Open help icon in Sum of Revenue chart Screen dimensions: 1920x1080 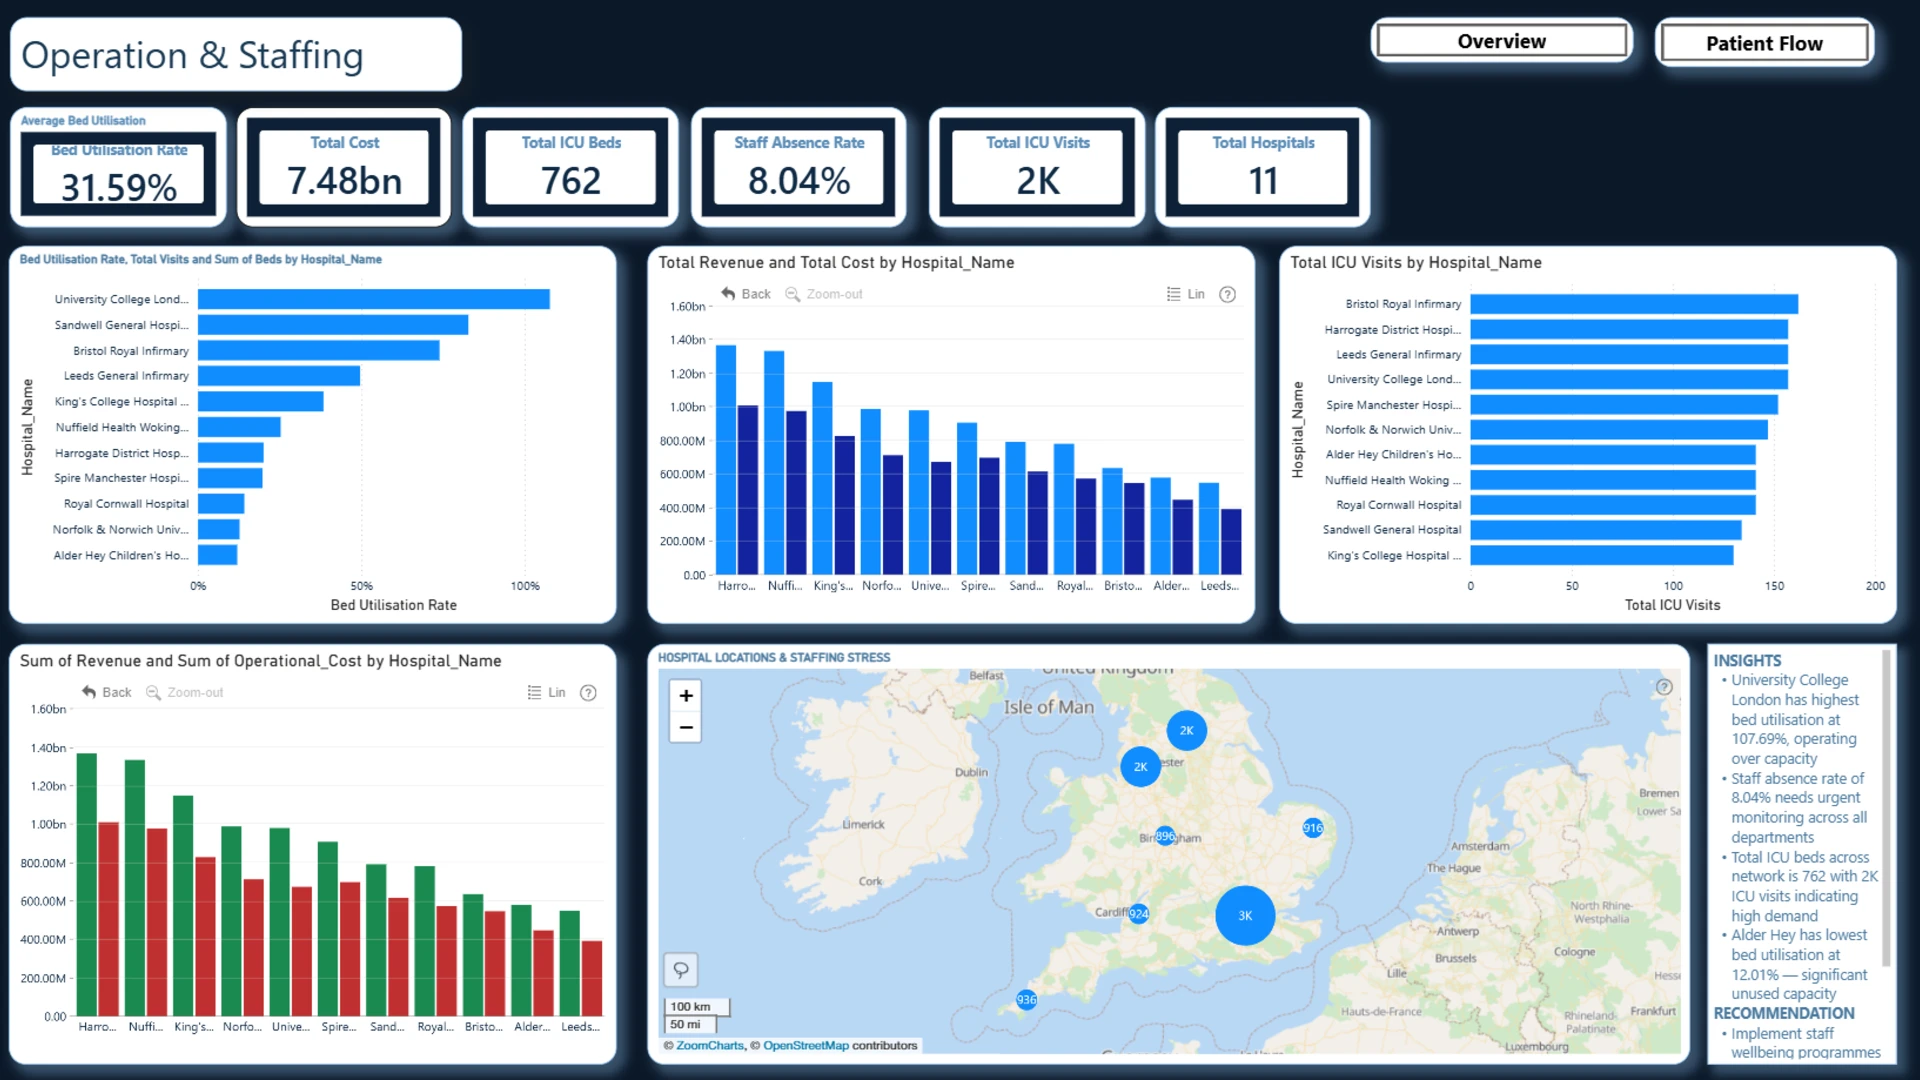point(589,692)
